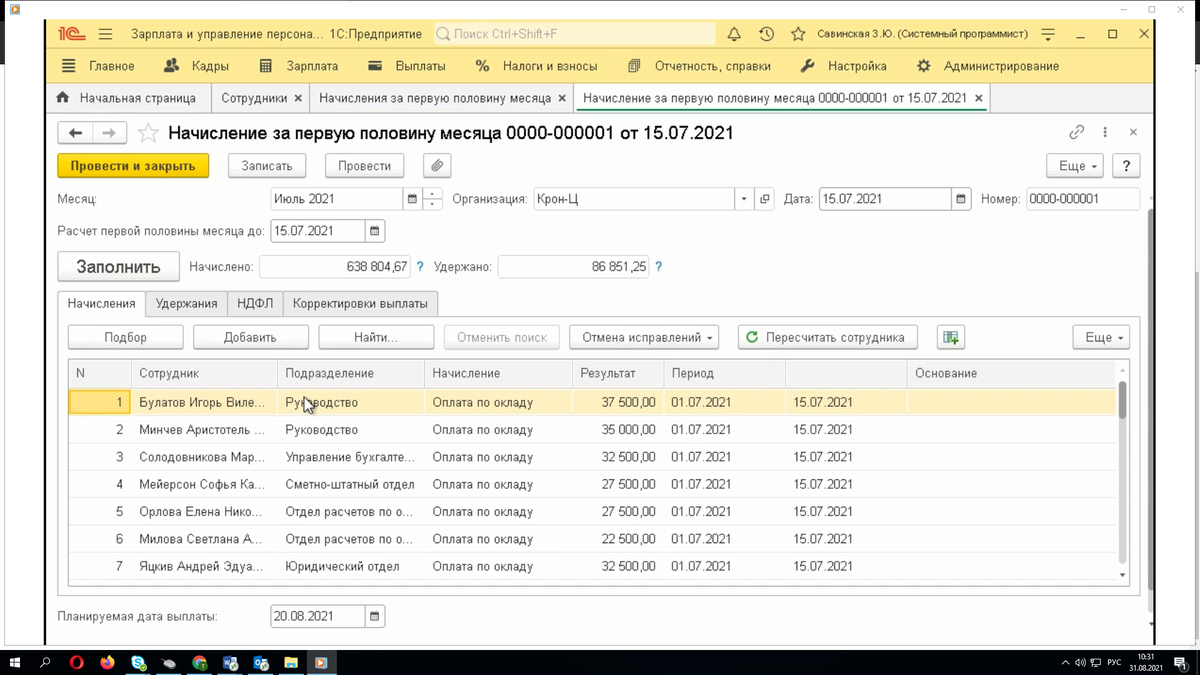This screenshot has height=675, width=1200.
Task: Click the Провести и закрыть button
Action: 133,166
